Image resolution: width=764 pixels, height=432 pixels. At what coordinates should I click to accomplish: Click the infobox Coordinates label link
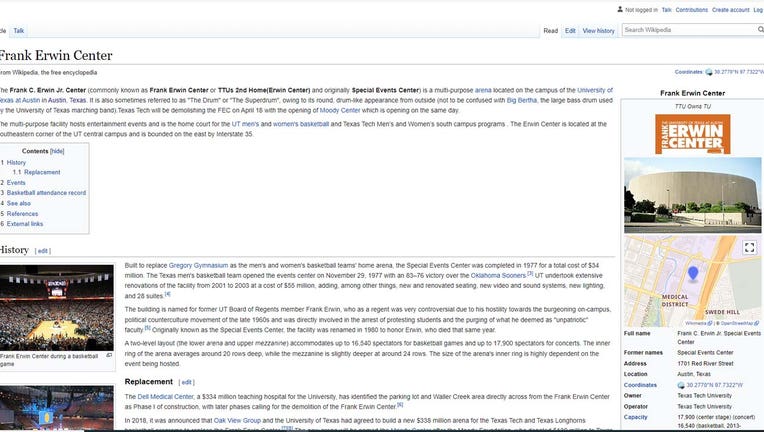pos(640,385)
